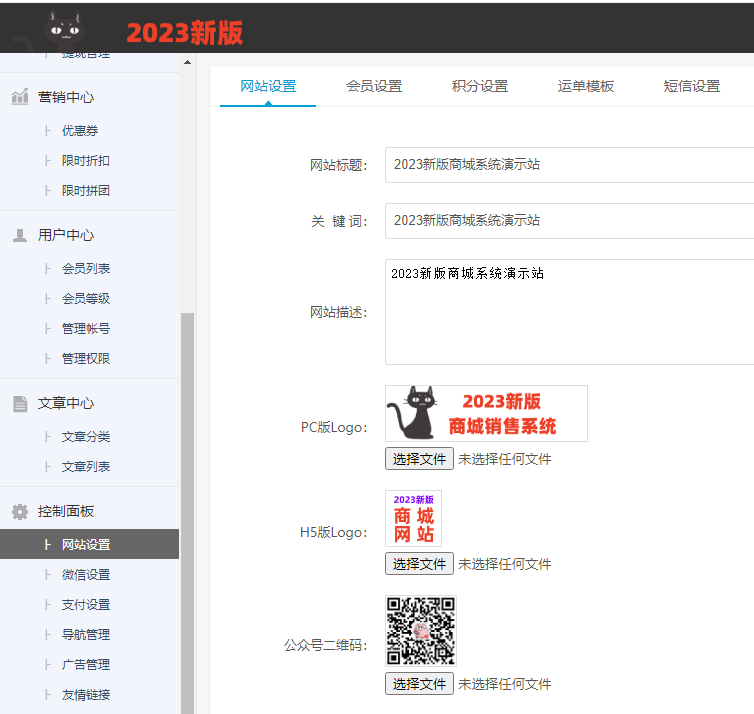The width and height of the screenshot is (754, 714).
Task: Click the 文章中心 document icon
Action: [x=20, y=403]
